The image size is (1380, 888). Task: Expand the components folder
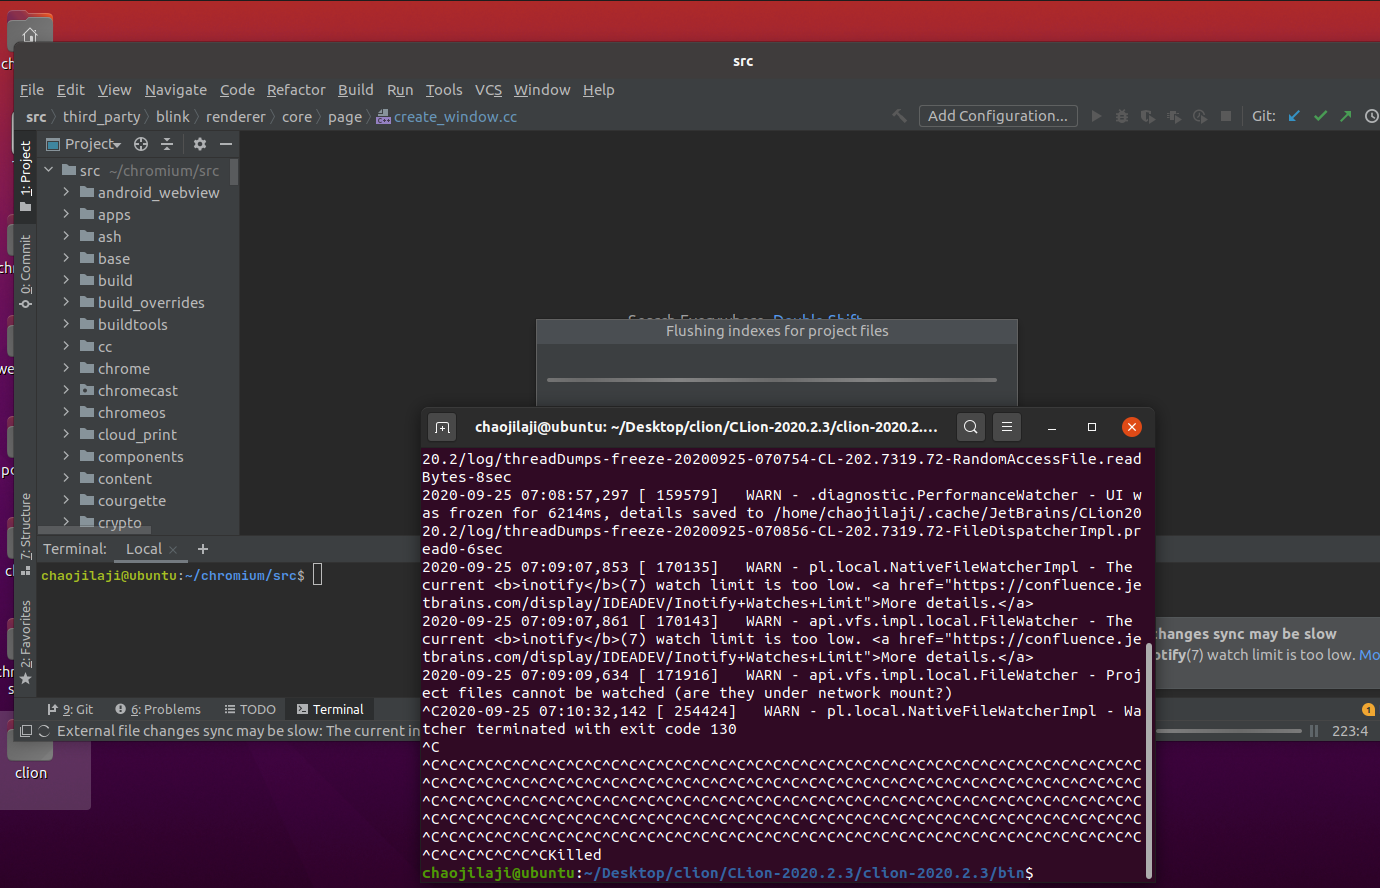(66, 456)
